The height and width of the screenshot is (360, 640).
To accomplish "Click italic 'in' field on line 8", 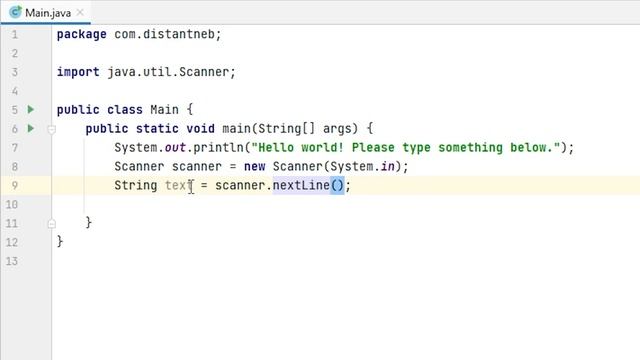I will click(388, 167).
